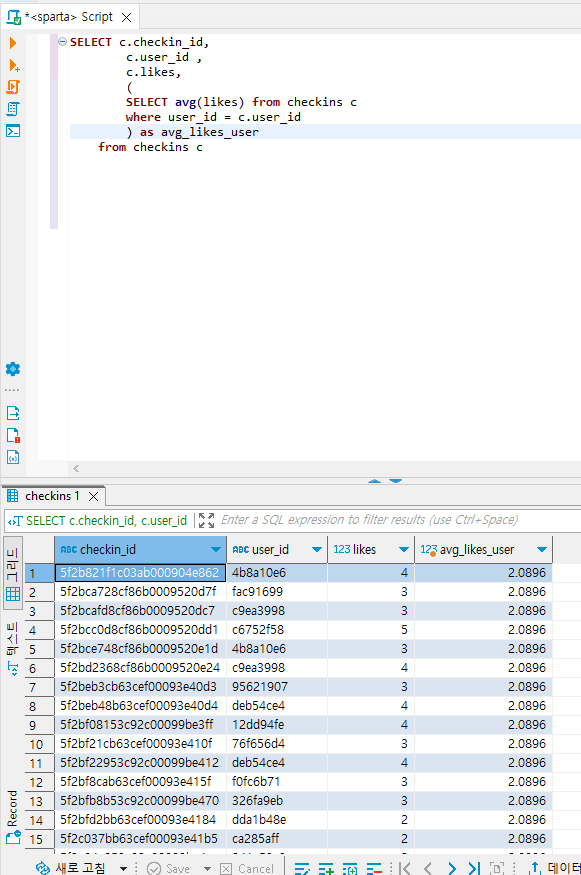Viewport: 581px width, 875px height.
Task: Select the checkins 1 result tab
Action: click(52, 496)
